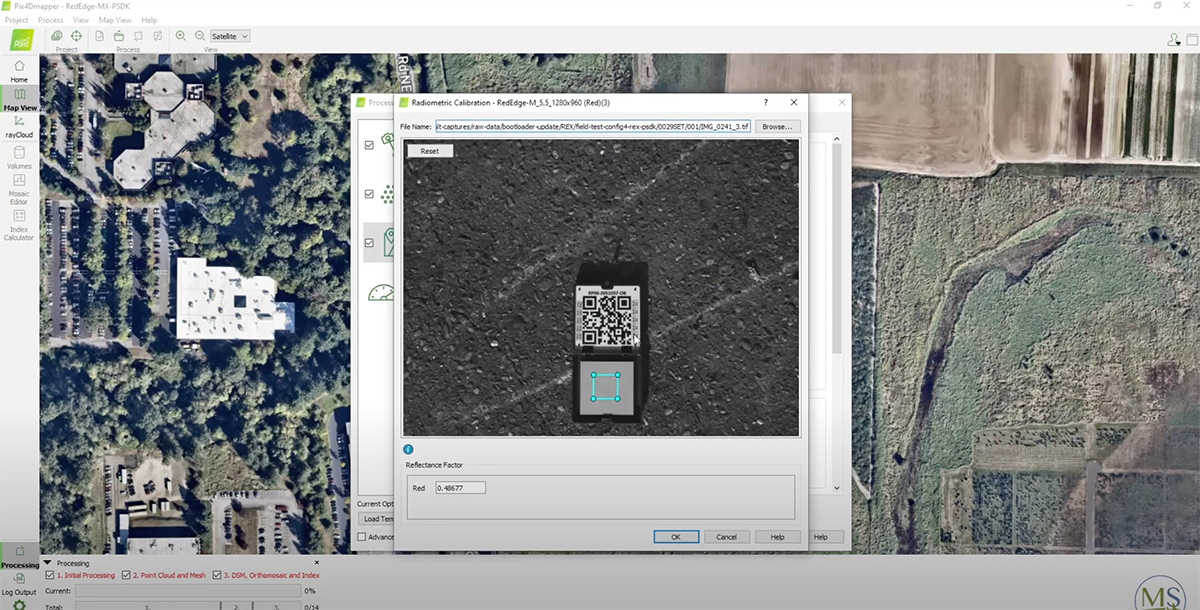Expand the Advanced options checkbox area
The height and width of the screenshot is (610, 1200).
[363, 538]
